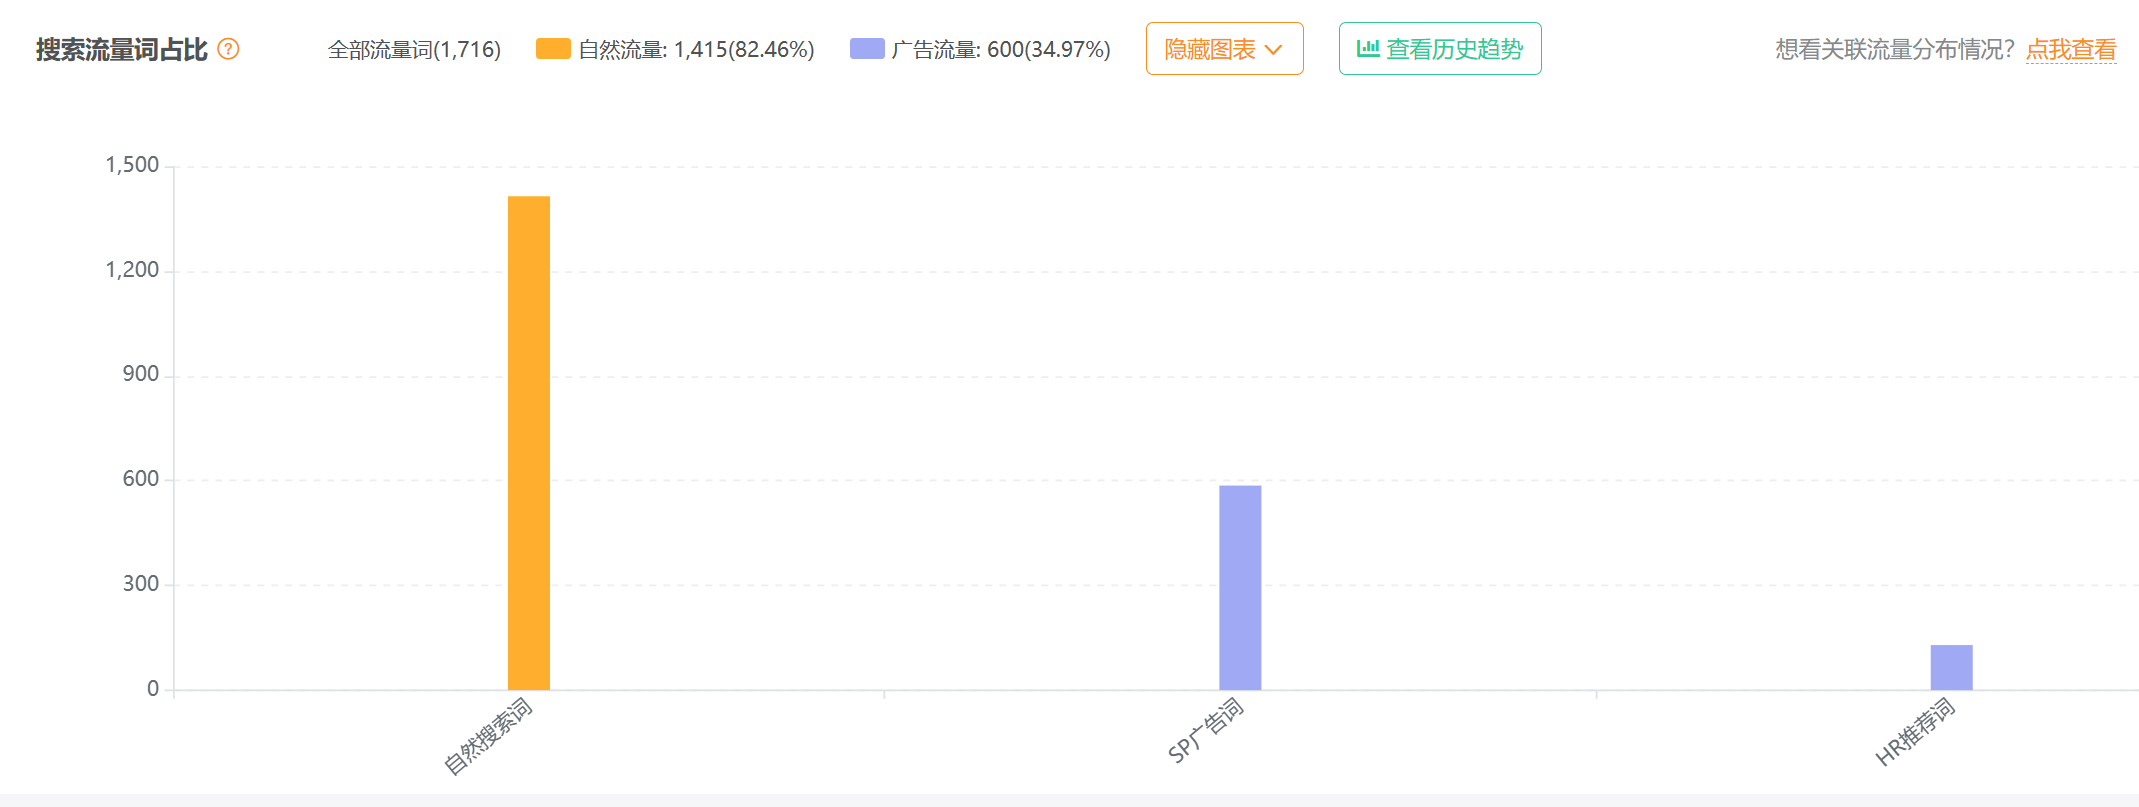This screenshot has height=807, width=2139.
Task: Click the bar chart icon in 查看历史趋势
Action: pyautogui.click(x=1368, y=48)
